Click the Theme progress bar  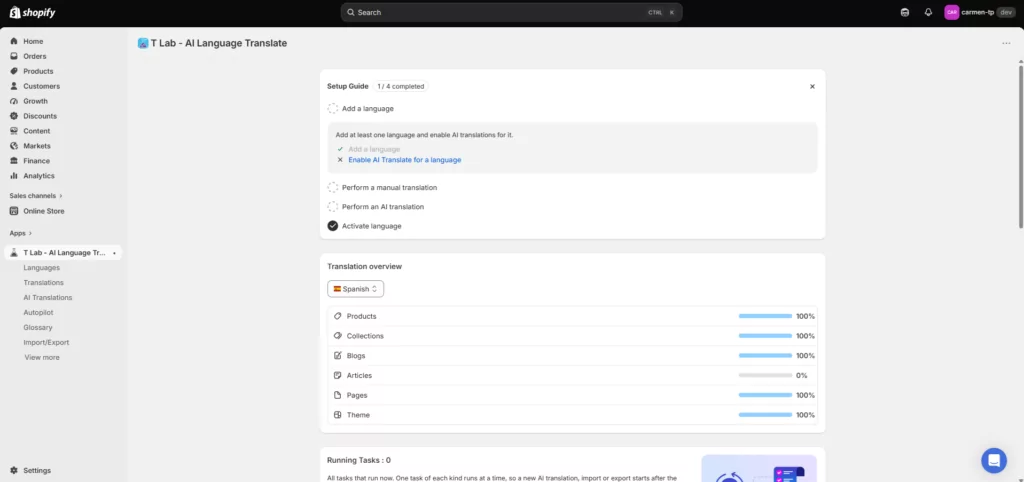click(x=765, y=415)
